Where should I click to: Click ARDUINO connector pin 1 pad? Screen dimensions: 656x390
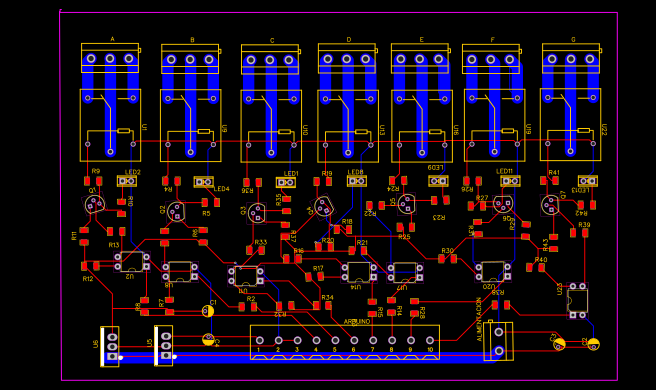click(260, 340)
